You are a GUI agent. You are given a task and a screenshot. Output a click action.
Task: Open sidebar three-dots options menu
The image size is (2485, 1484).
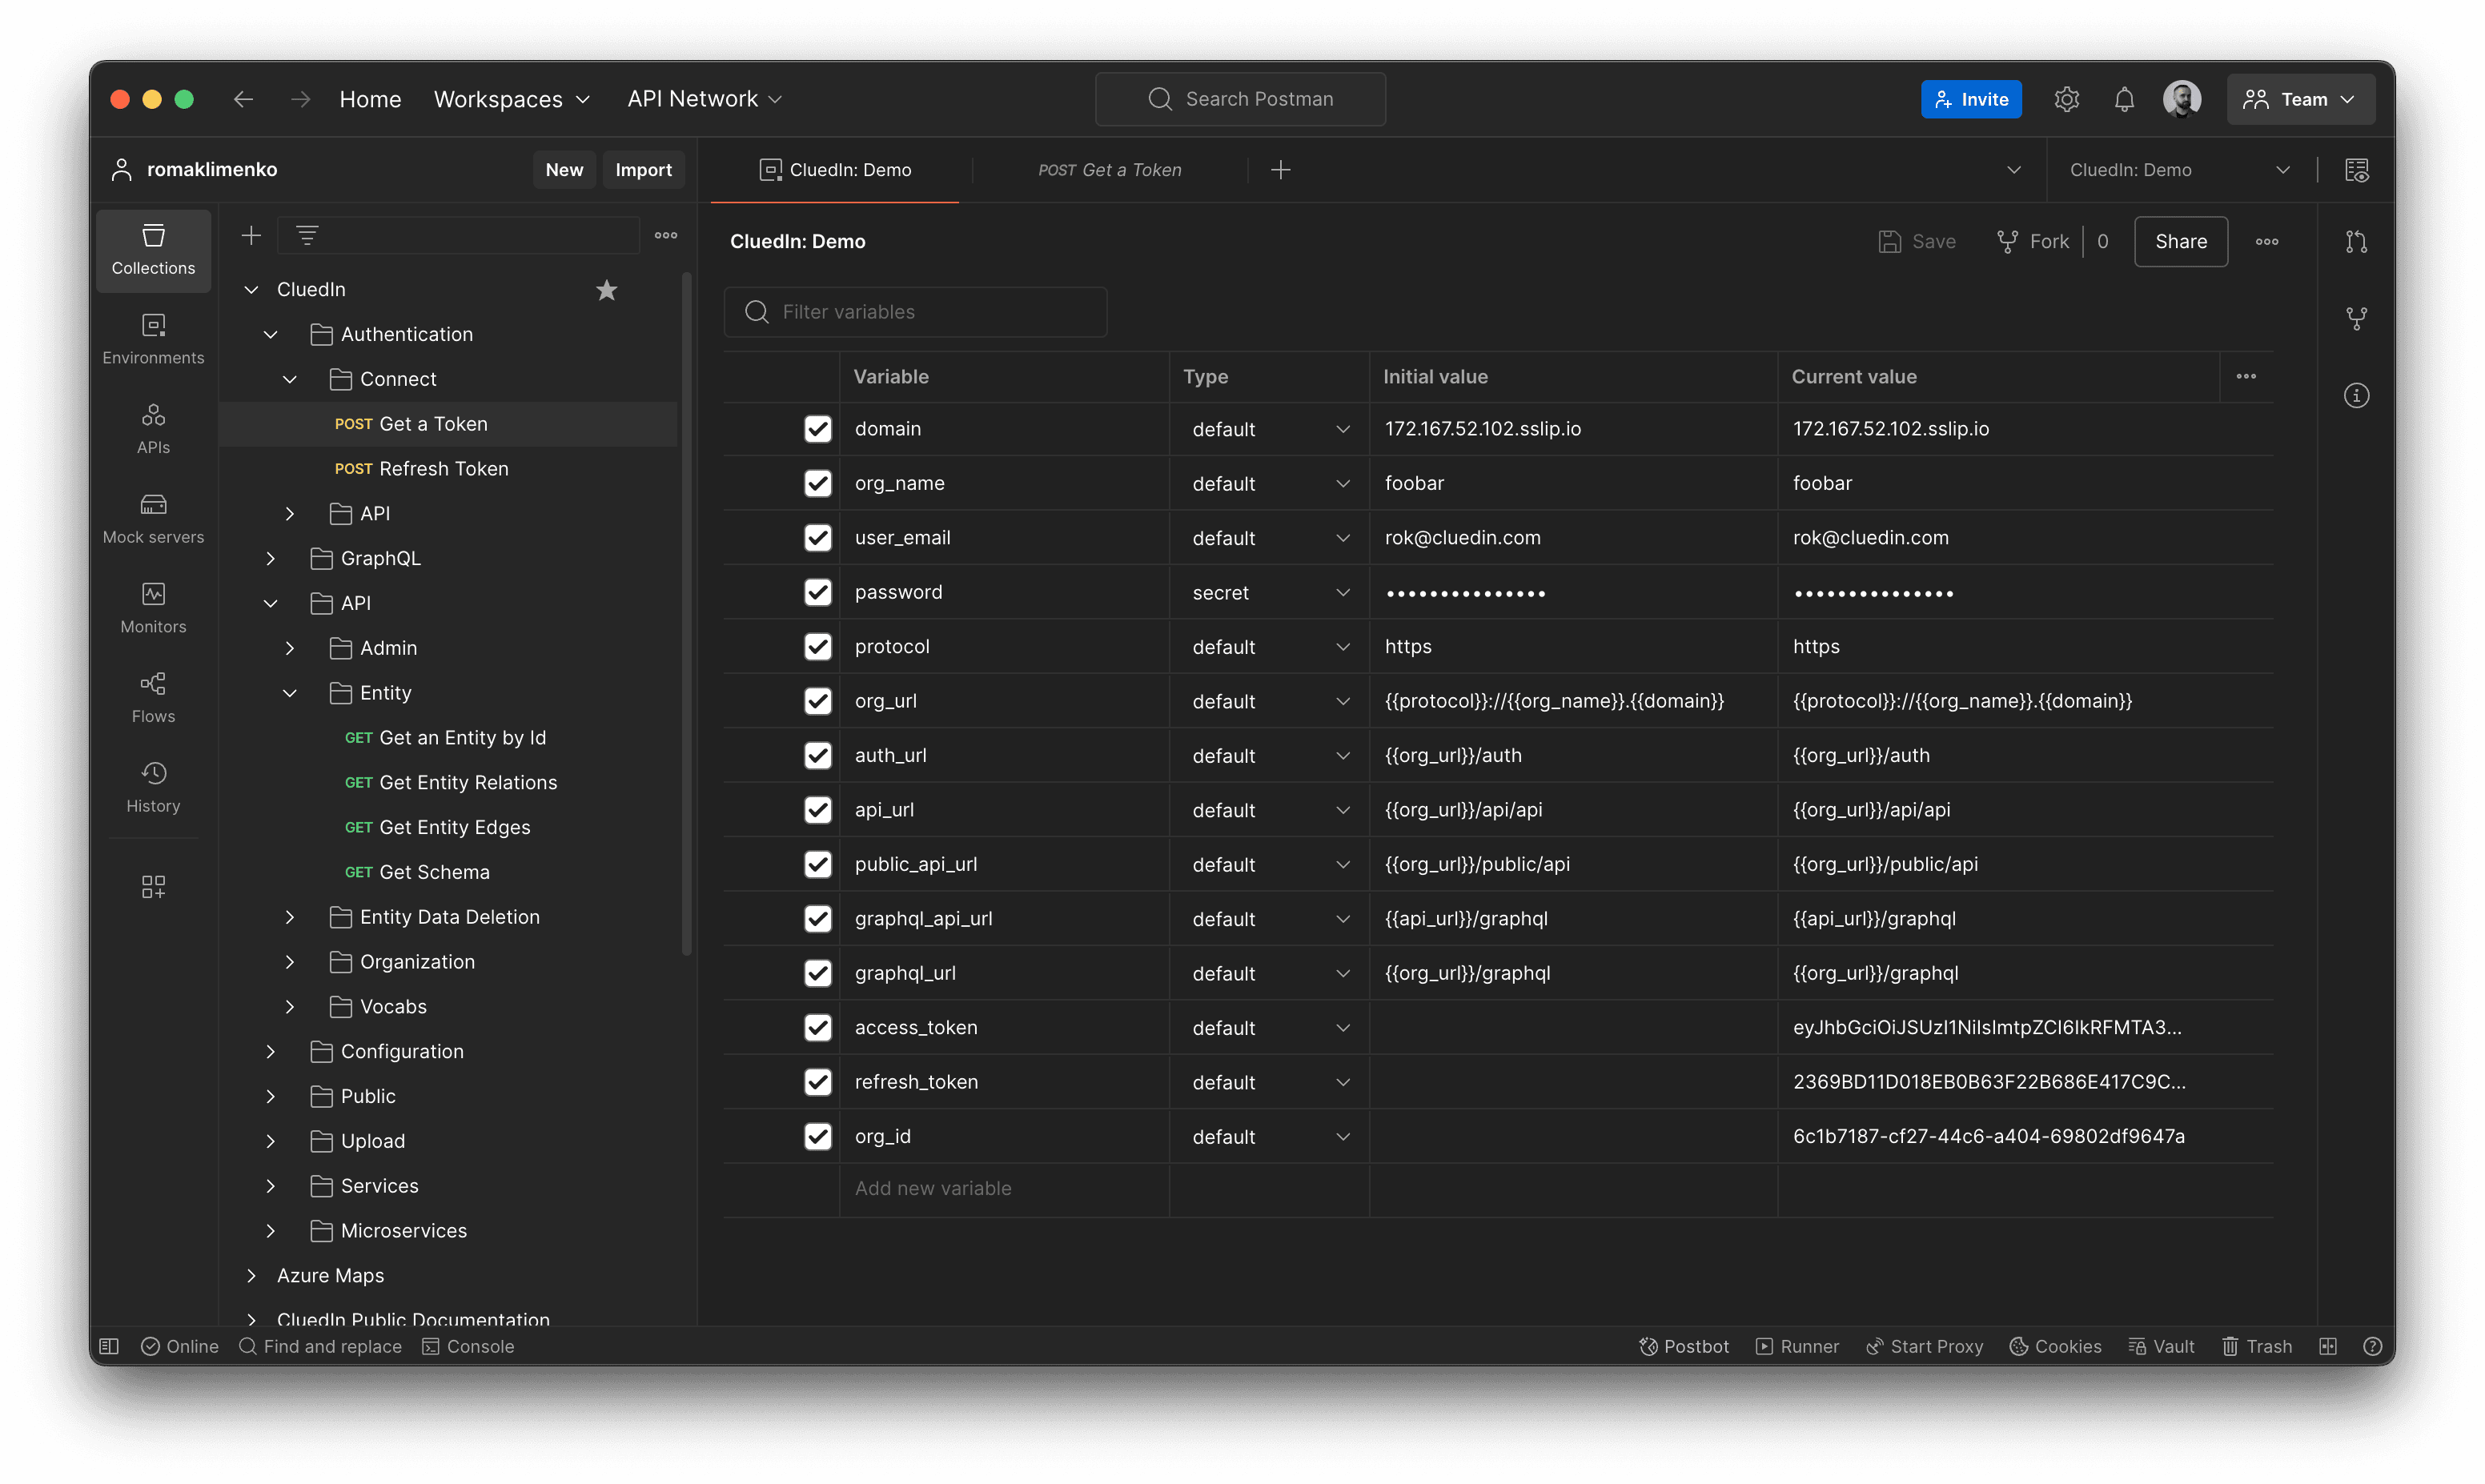pyautogui.click(x=666, y=235)
